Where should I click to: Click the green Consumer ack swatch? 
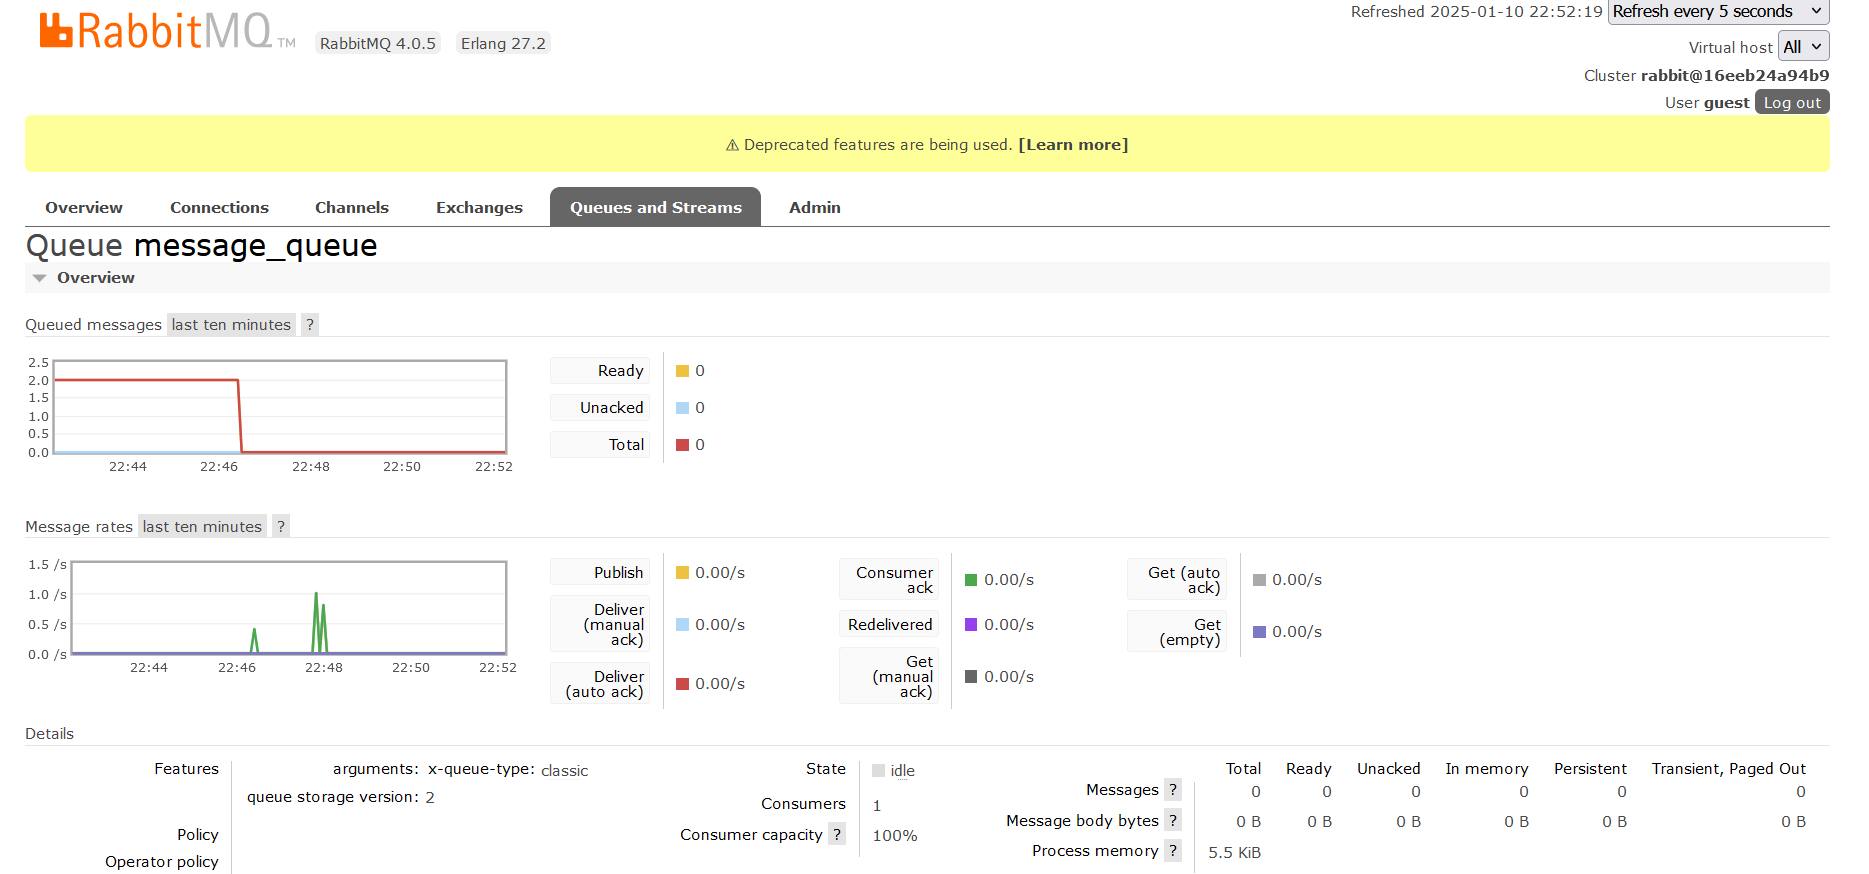971,580
